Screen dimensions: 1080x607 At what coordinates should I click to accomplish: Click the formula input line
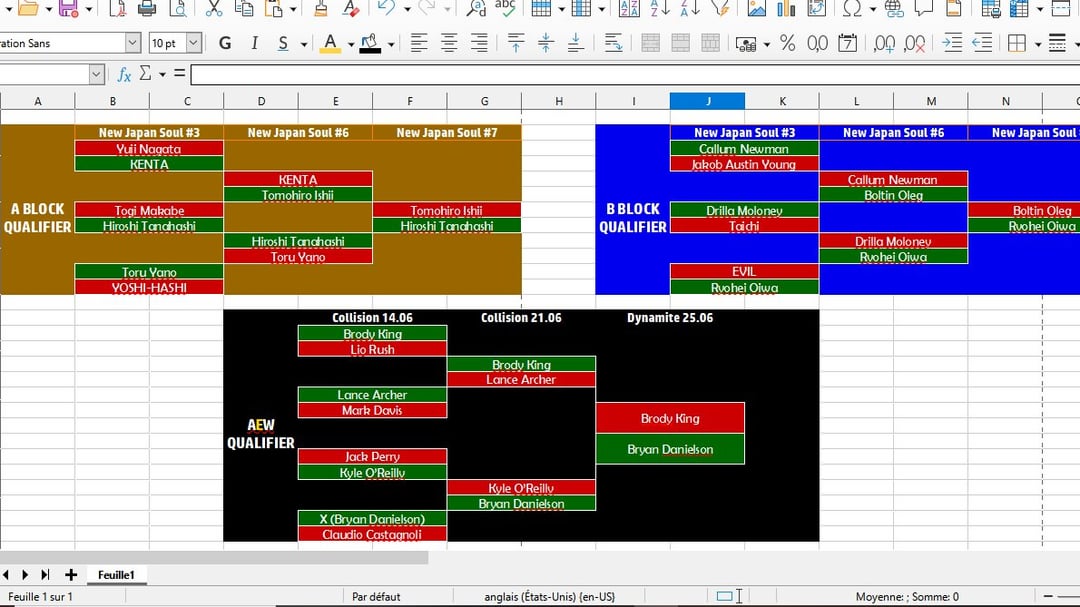(x=635, y=74)
